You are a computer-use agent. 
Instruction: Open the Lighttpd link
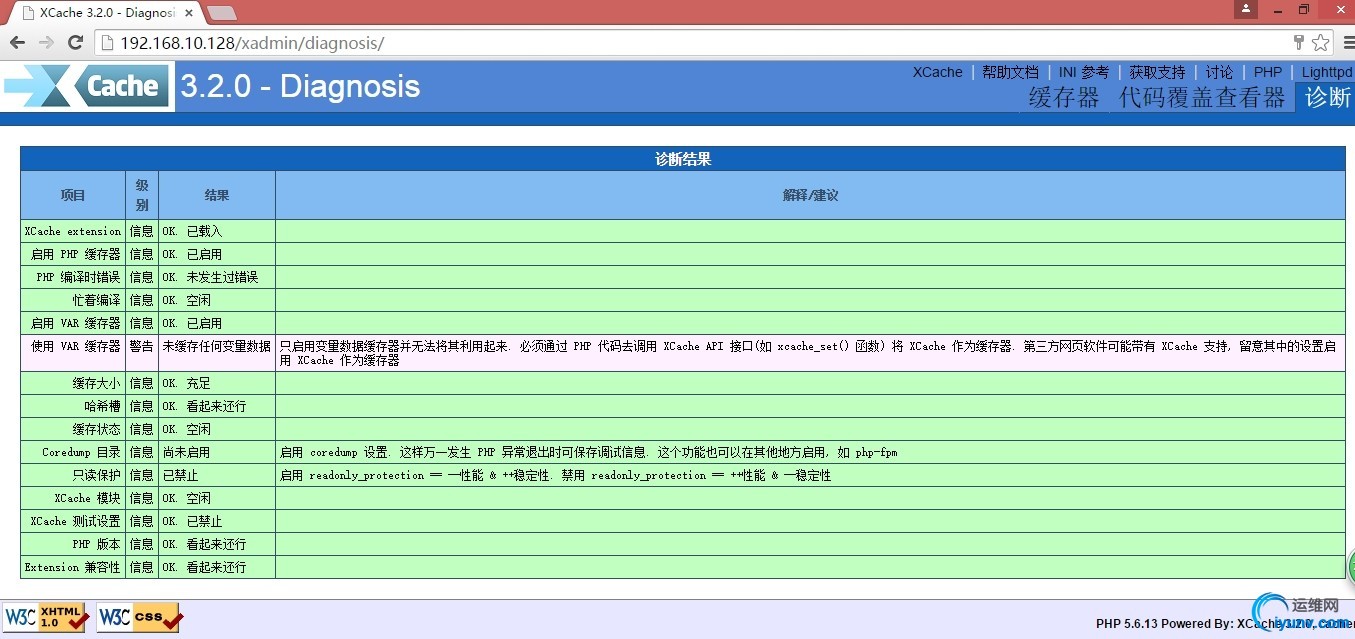1327,72
